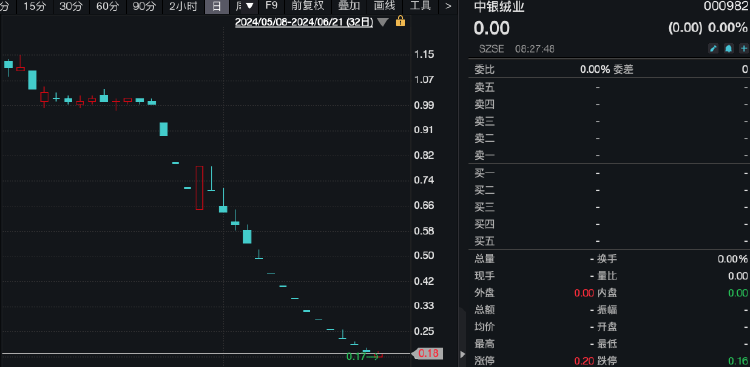Set a price alert with the bell icon
750x367 pixels.
tap(728, 49)
